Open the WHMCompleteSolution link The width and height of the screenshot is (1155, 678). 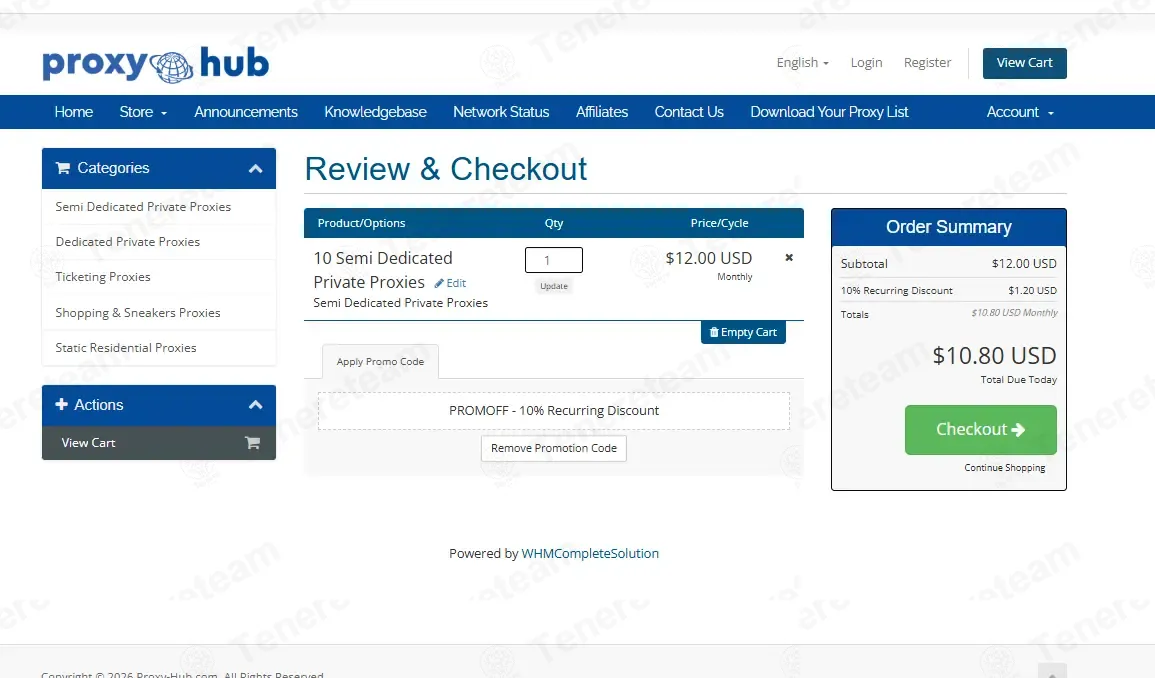click(590, 553)
